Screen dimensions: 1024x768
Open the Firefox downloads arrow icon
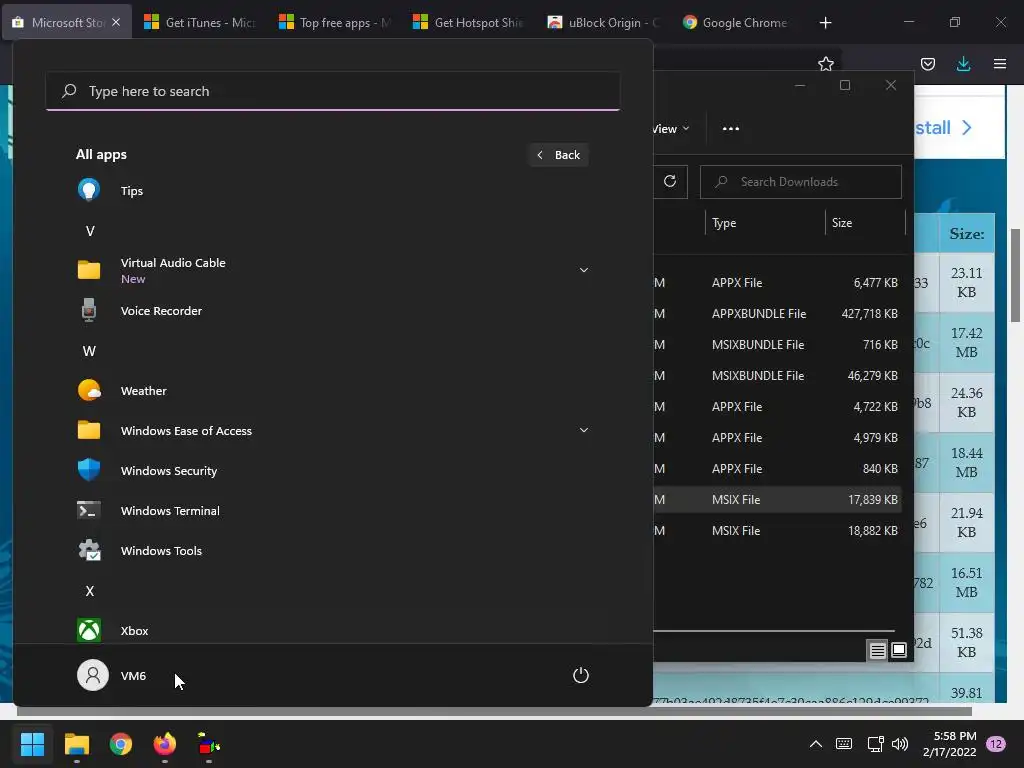(x=963, y=64)
